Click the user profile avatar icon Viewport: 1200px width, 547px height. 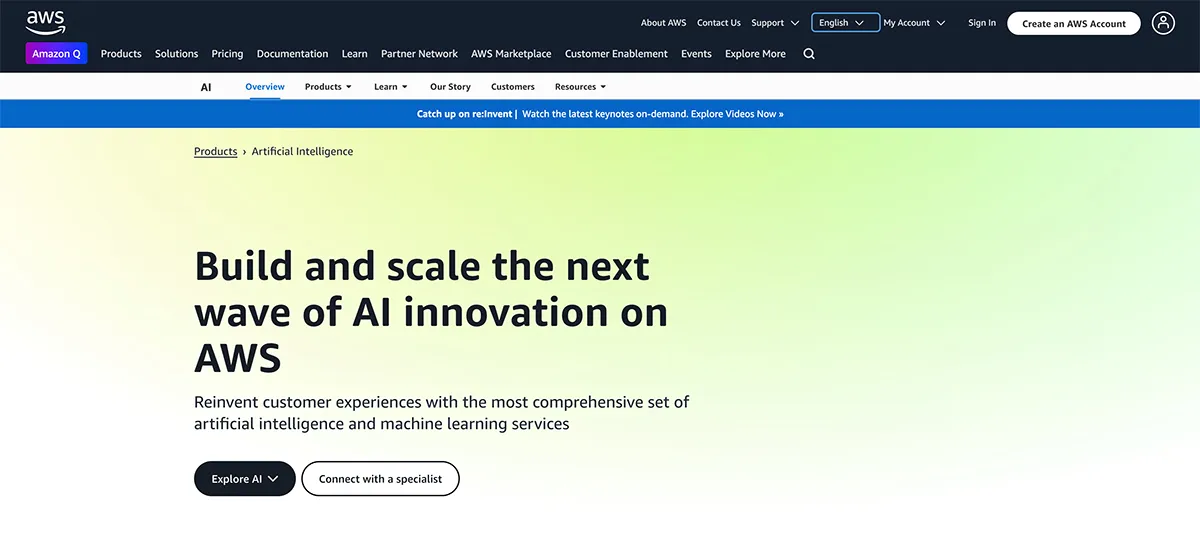coord(1163,23)
